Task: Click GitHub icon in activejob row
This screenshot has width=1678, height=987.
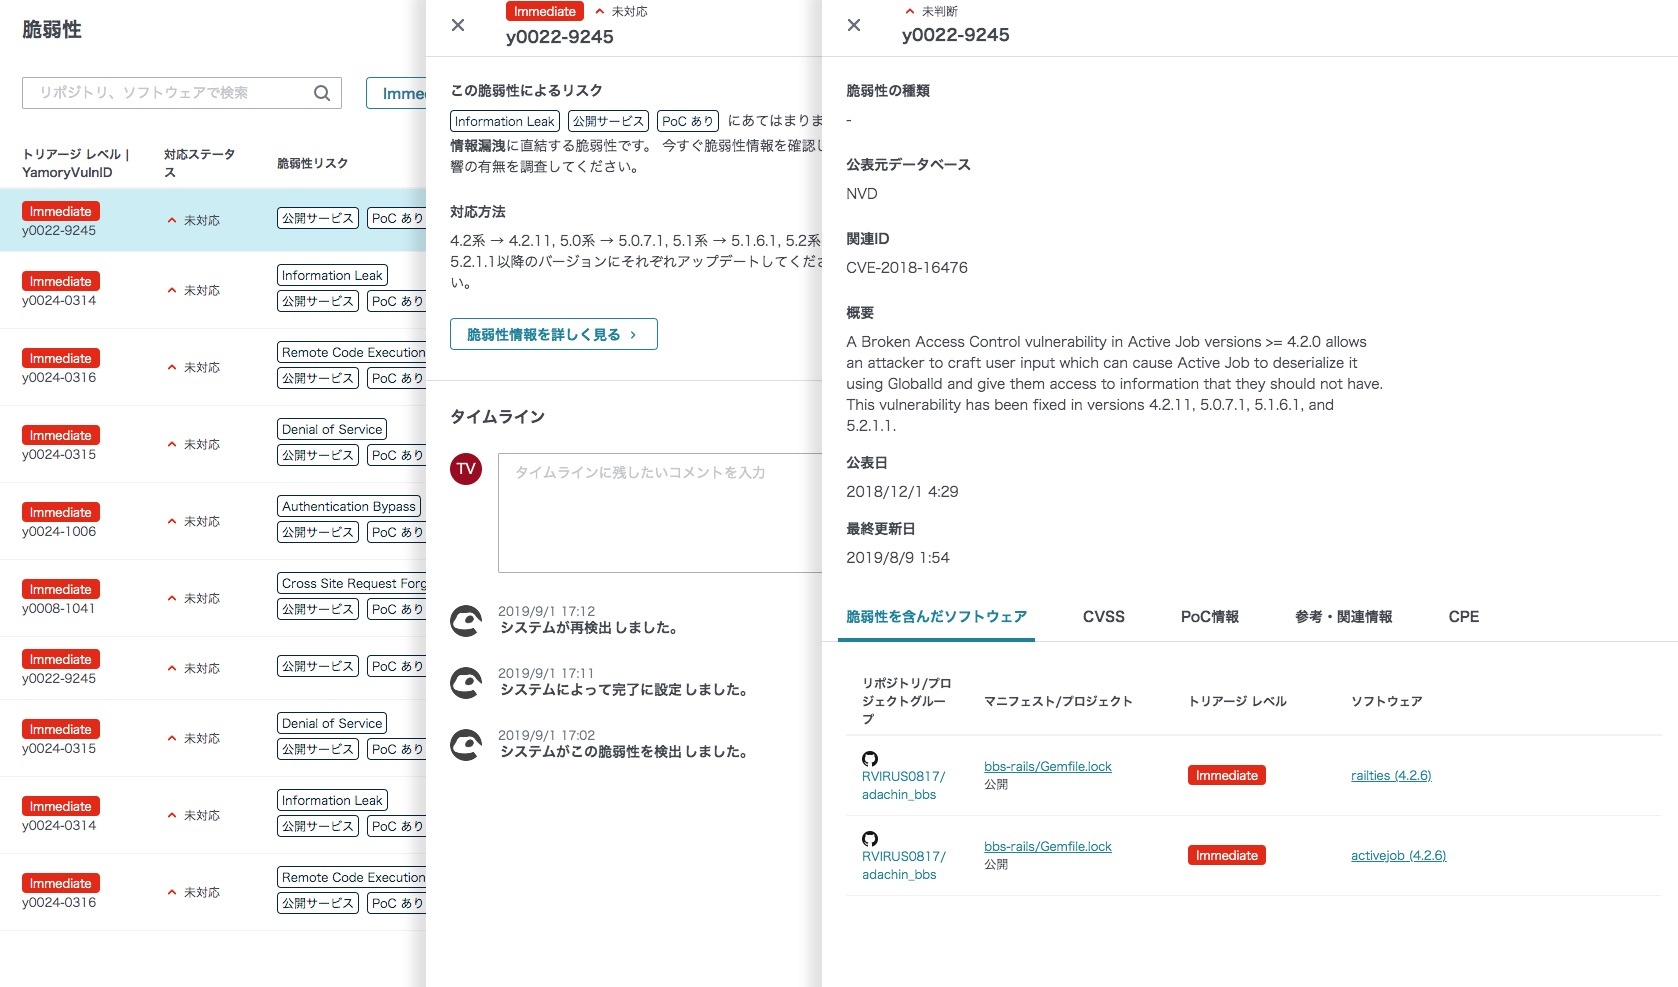Action: 870,839
